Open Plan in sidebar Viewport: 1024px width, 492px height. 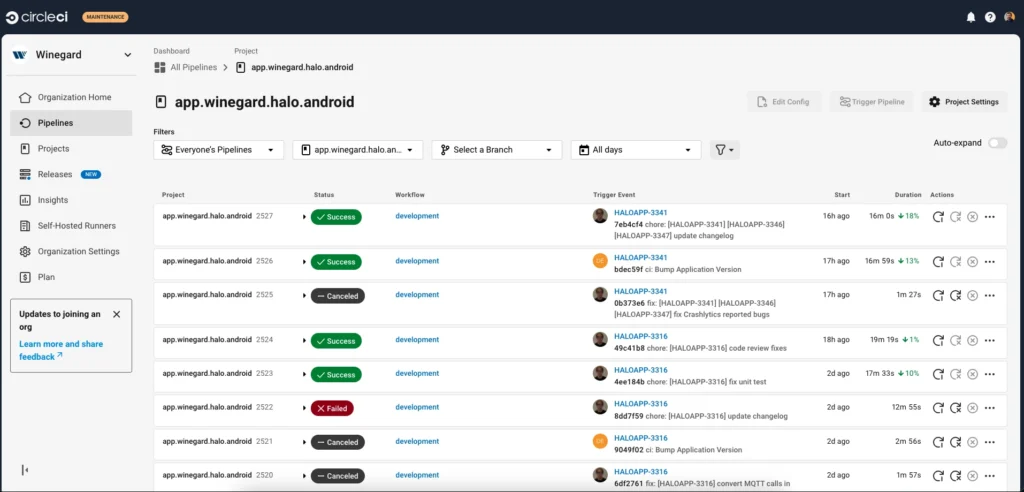[x=71, y=277]
